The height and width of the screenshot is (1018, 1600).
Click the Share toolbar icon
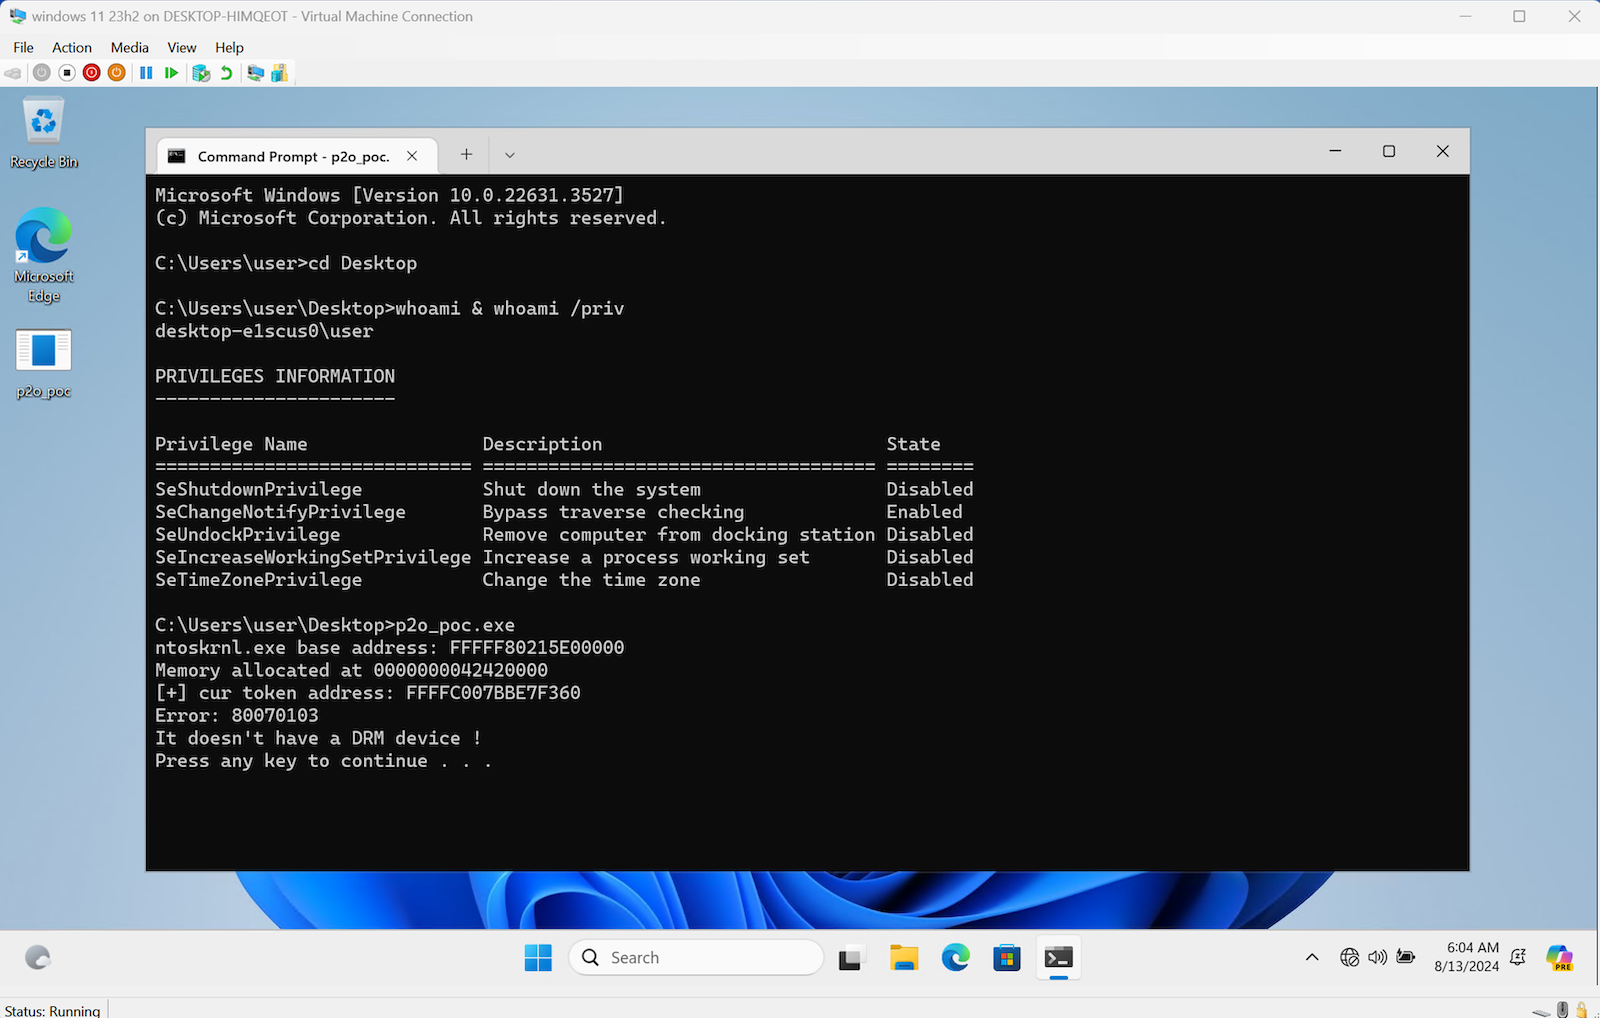pyautogui.click(x=280, y=73)
